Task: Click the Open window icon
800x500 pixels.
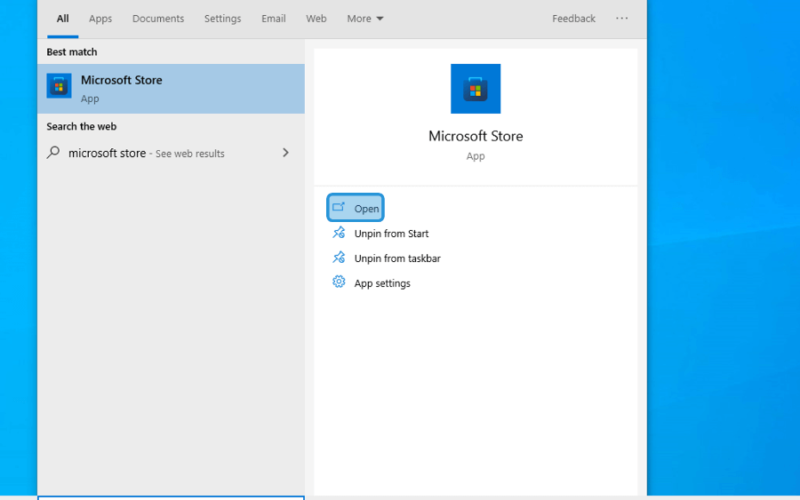Action: [x=339, y=207]
